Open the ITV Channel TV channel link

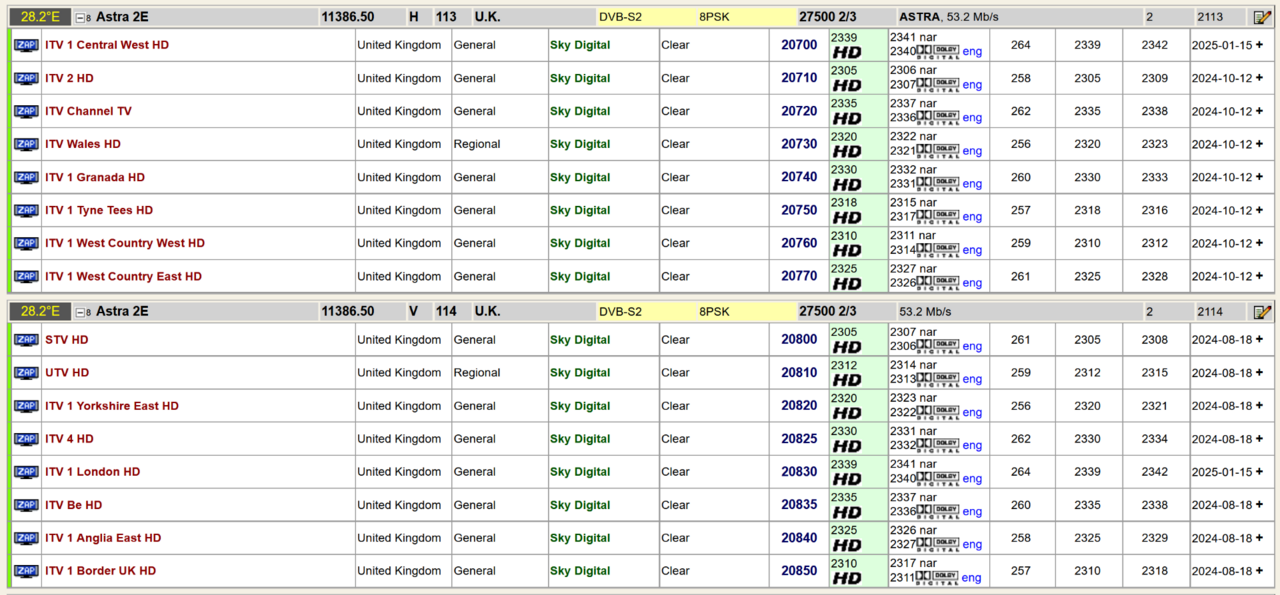(88, 111)
